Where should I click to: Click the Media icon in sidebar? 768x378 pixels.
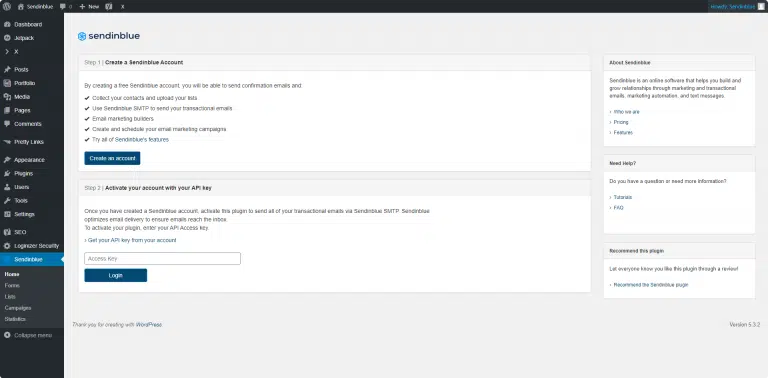pyautogui.click(x=7, y=97)
